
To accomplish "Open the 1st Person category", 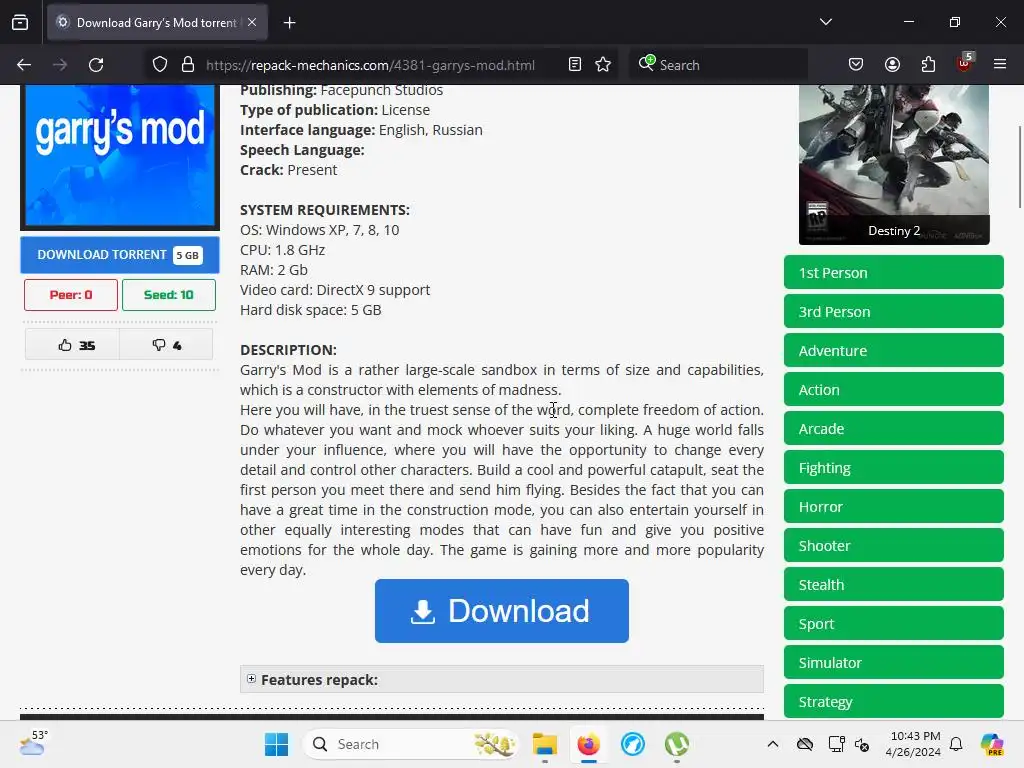I will point(893,272).
